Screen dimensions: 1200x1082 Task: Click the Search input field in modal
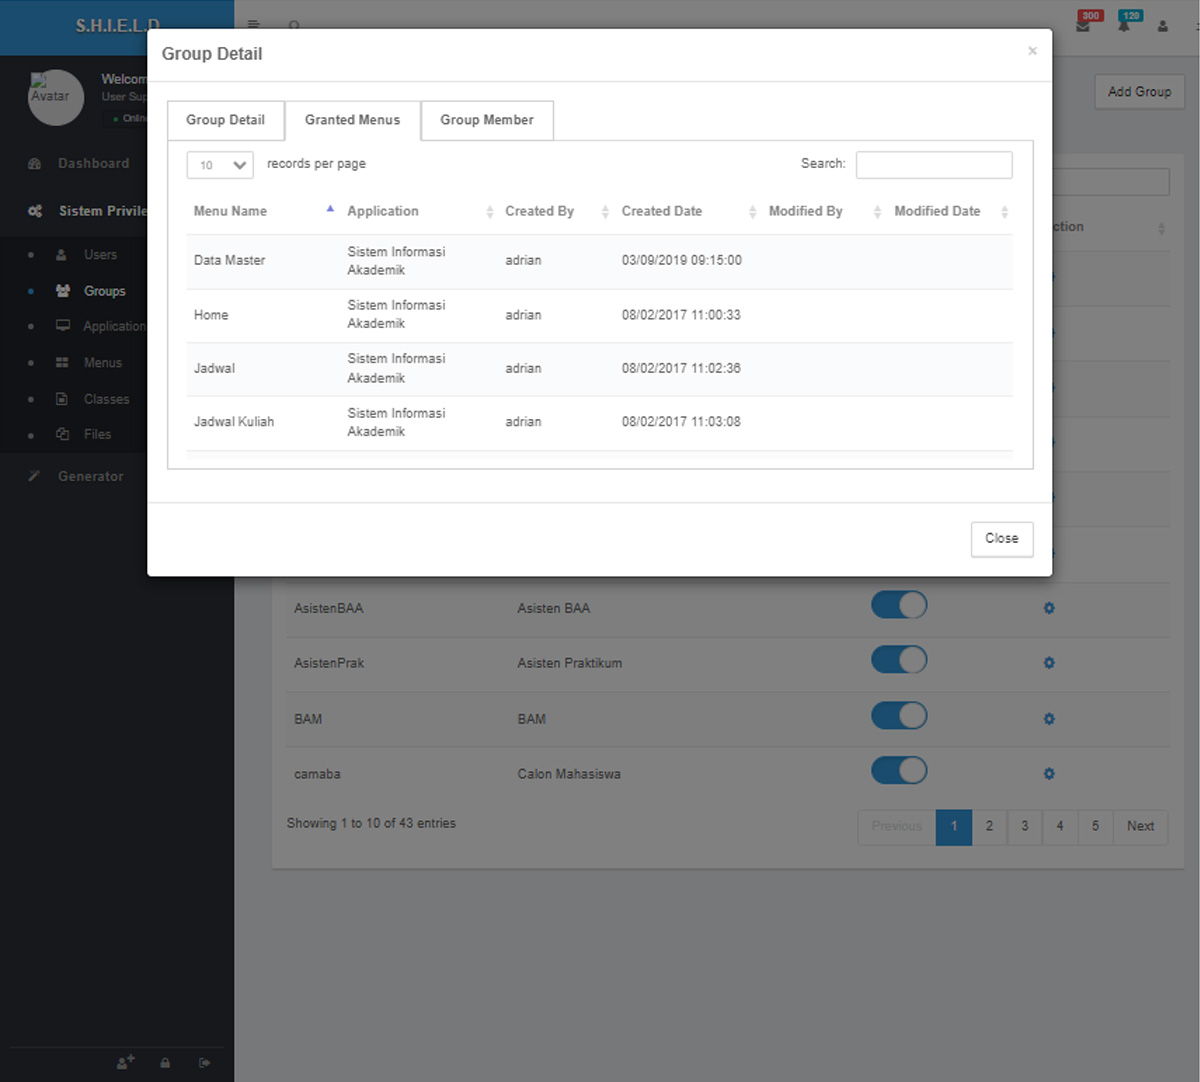[934, 165]
